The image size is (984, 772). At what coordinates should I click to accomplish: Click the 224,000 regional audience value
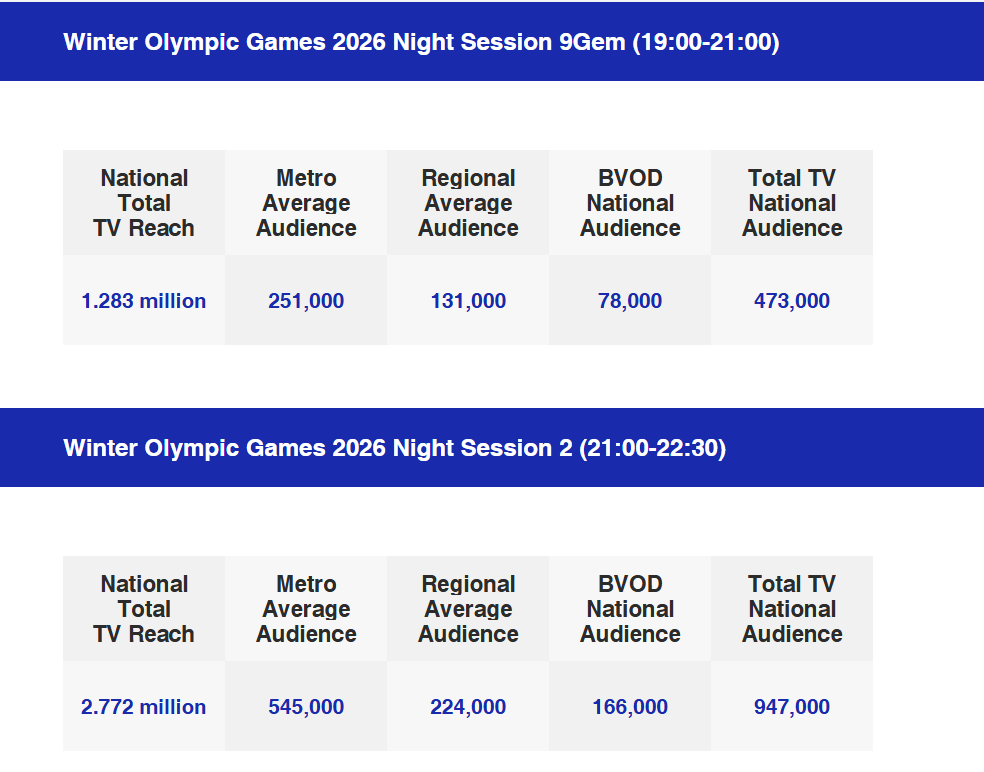(x=468, y=707)
